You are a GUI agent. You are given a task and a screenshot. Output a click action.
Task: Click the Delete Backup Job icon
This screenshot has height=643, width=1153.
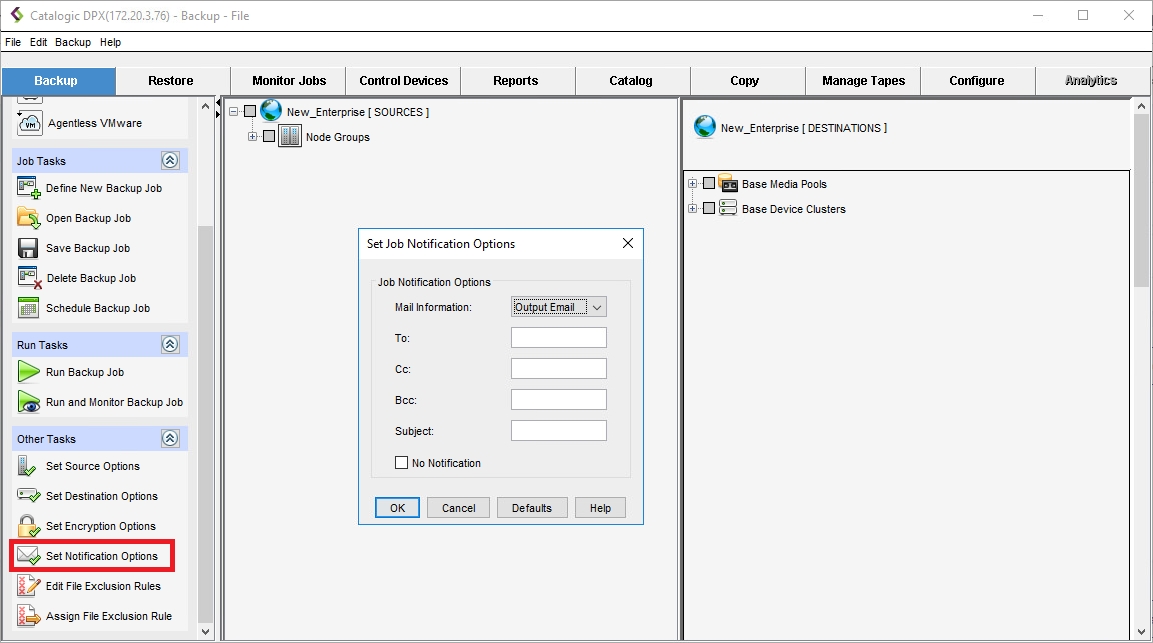pos(29,278)
